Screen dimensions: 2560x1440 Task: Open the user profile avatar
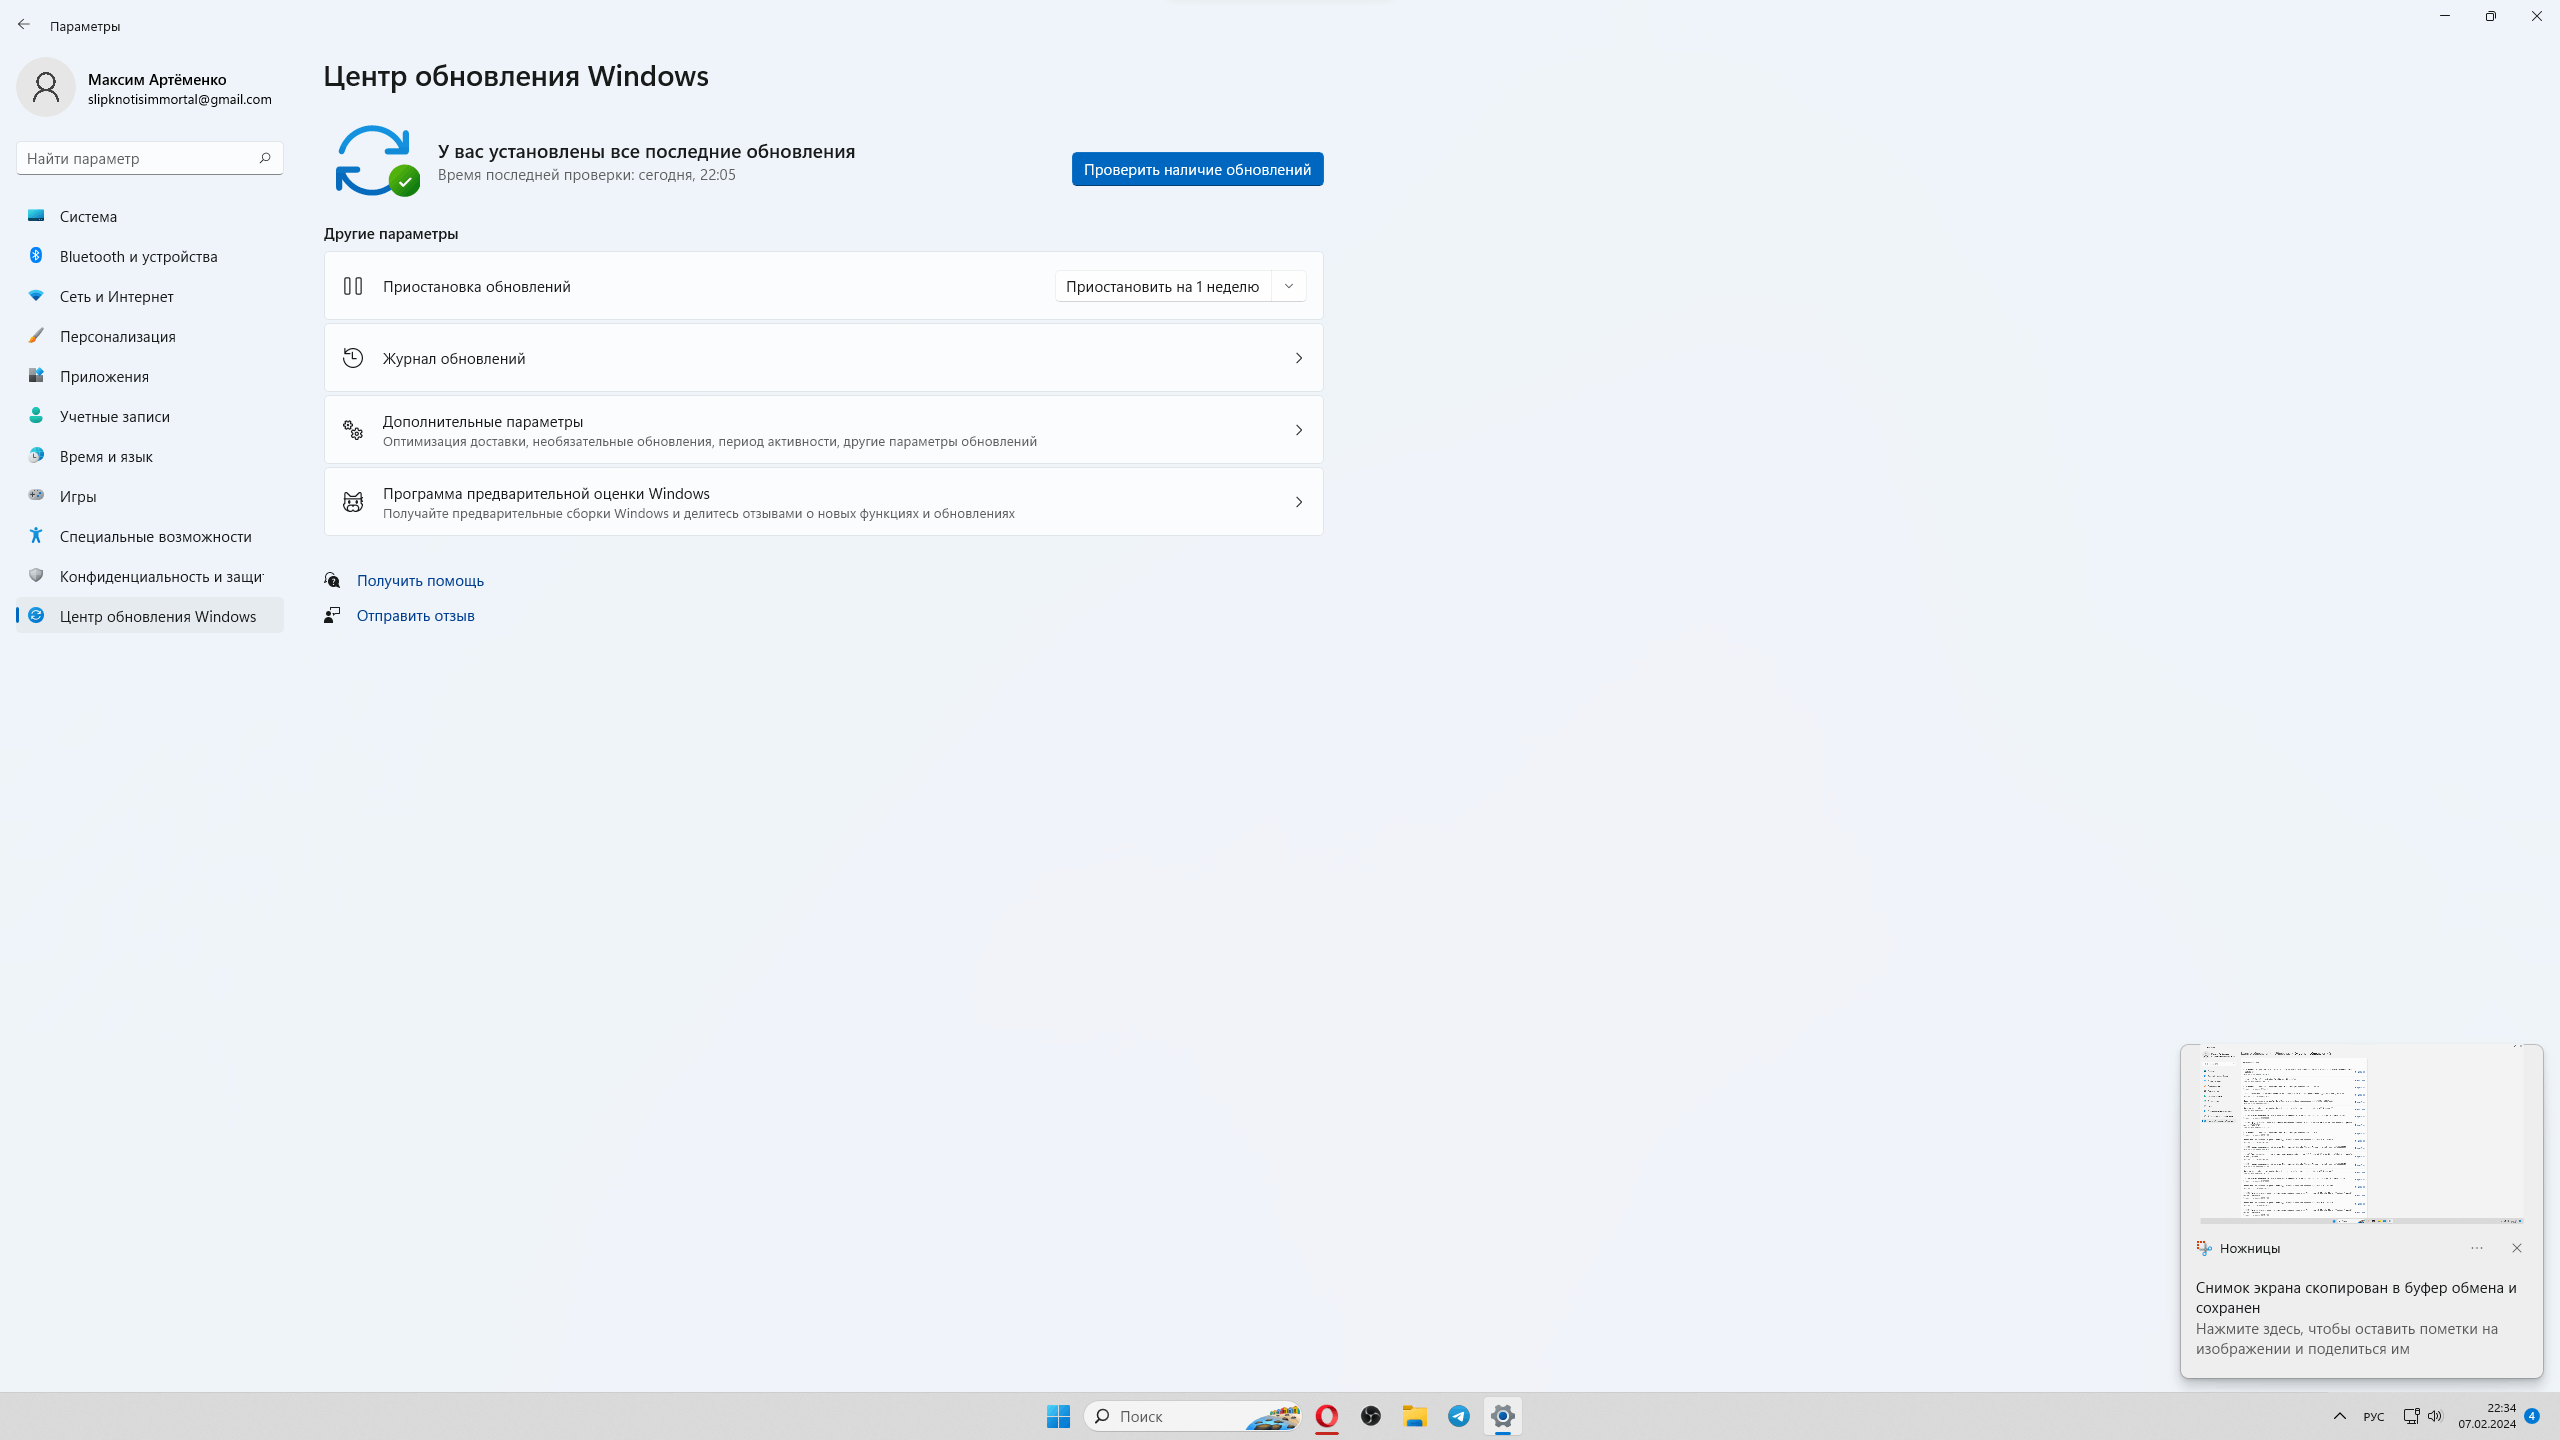click(46, 87)
